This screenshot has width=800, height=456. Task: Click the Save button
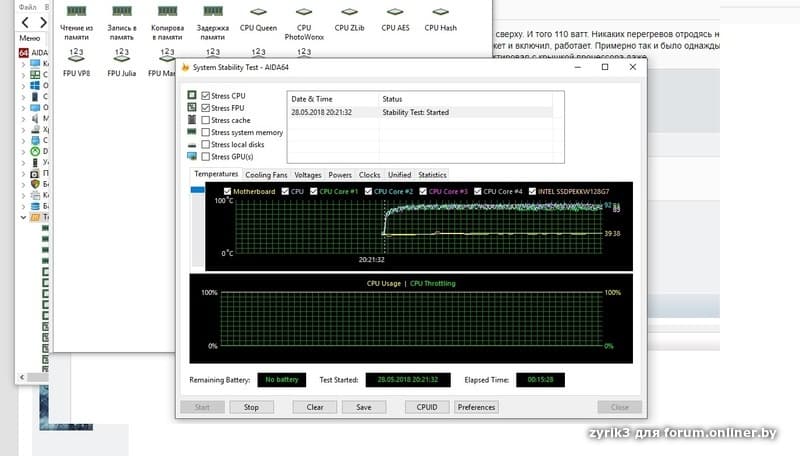coord(364,407)
